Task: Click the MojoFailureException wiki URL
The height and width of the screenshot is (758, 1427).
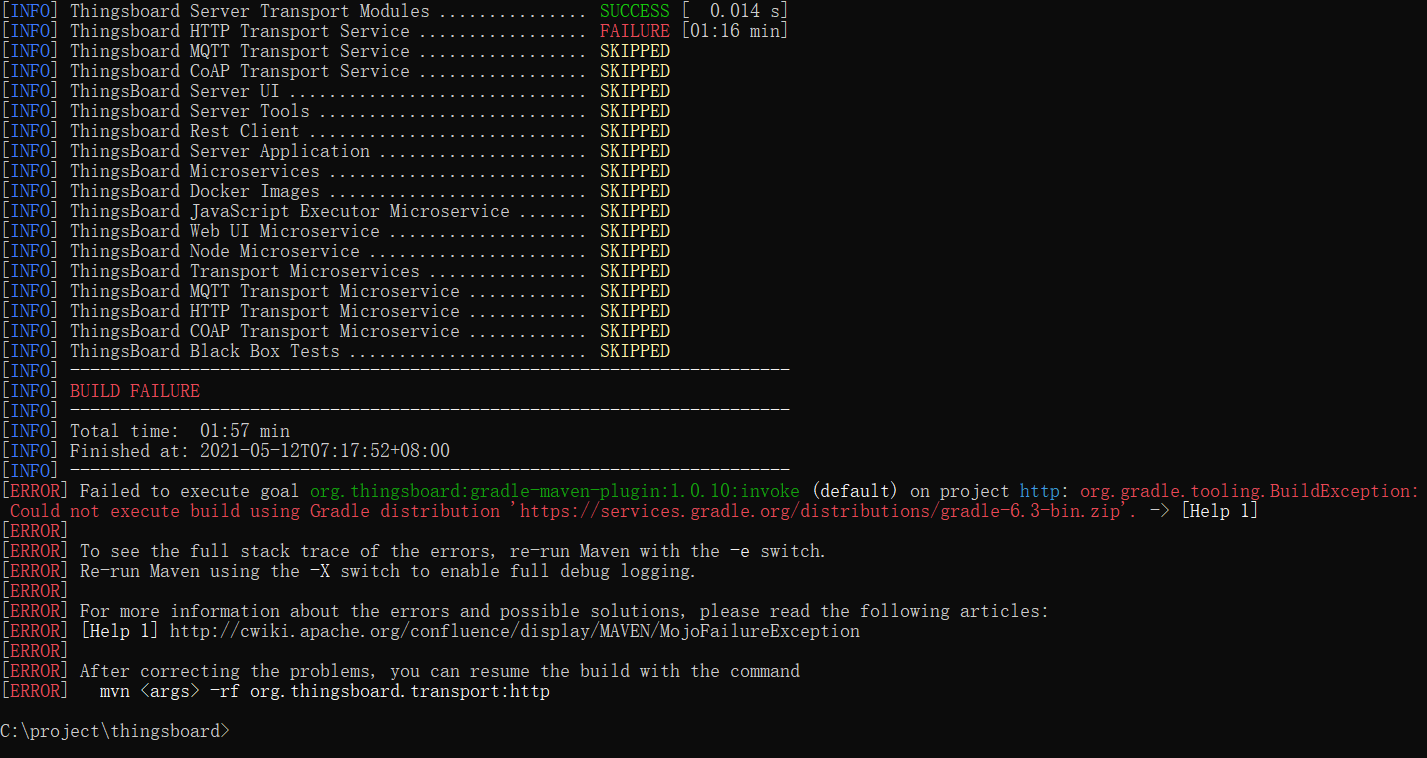Action: click(x=515, y=631)
